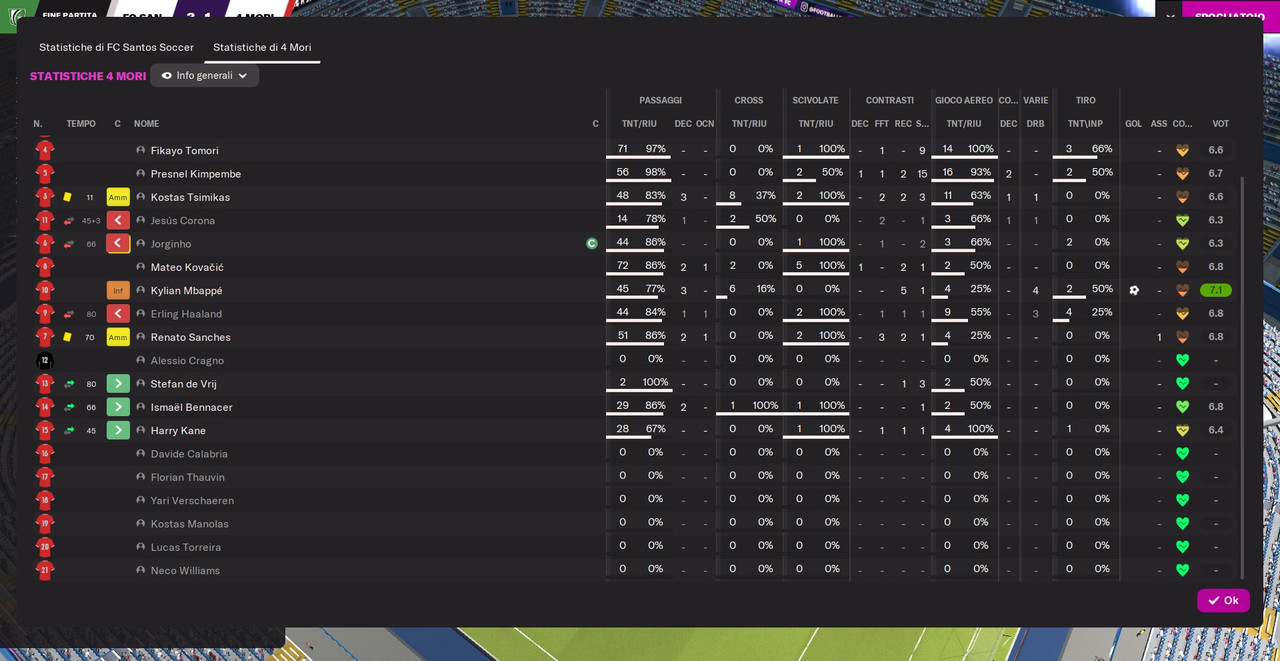The image size is (1280, 661).
Task: Click Kostas Tsimikas' yellow card icon
Action: (67, 197)
